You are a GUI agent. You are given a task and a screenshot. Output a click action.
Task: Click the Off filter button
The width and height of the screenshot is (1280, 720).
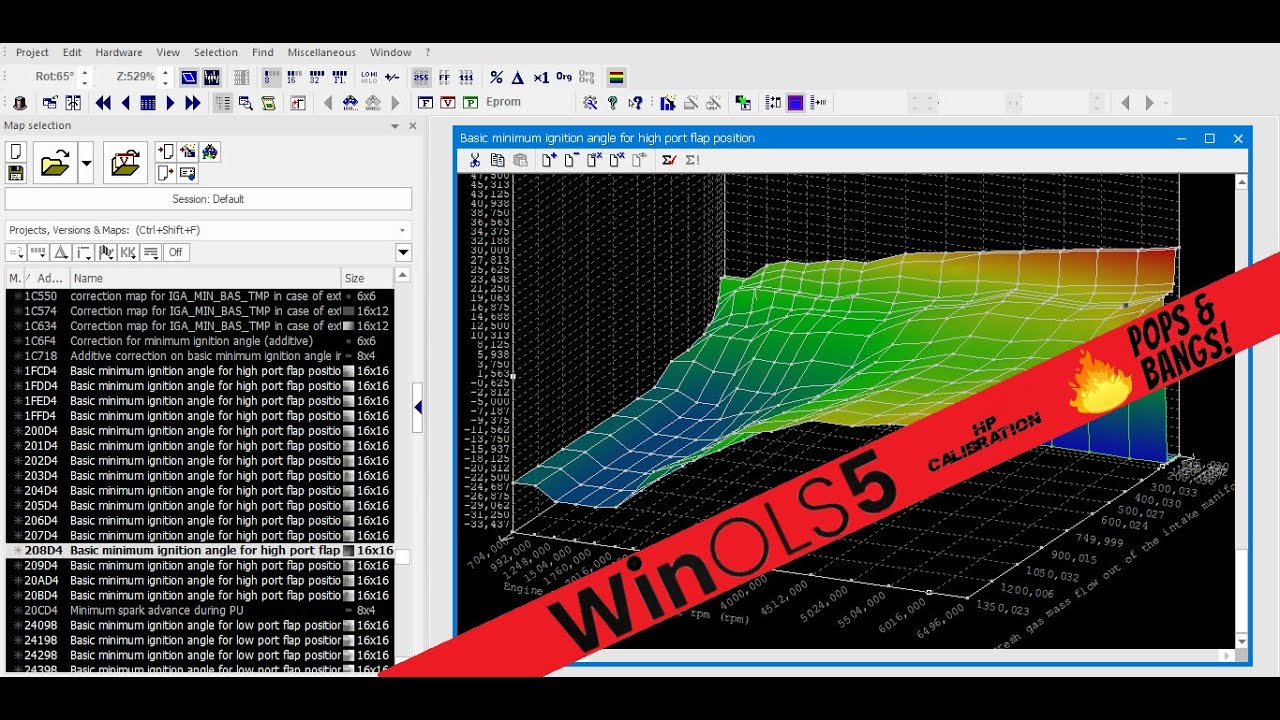tap(176, 253)
